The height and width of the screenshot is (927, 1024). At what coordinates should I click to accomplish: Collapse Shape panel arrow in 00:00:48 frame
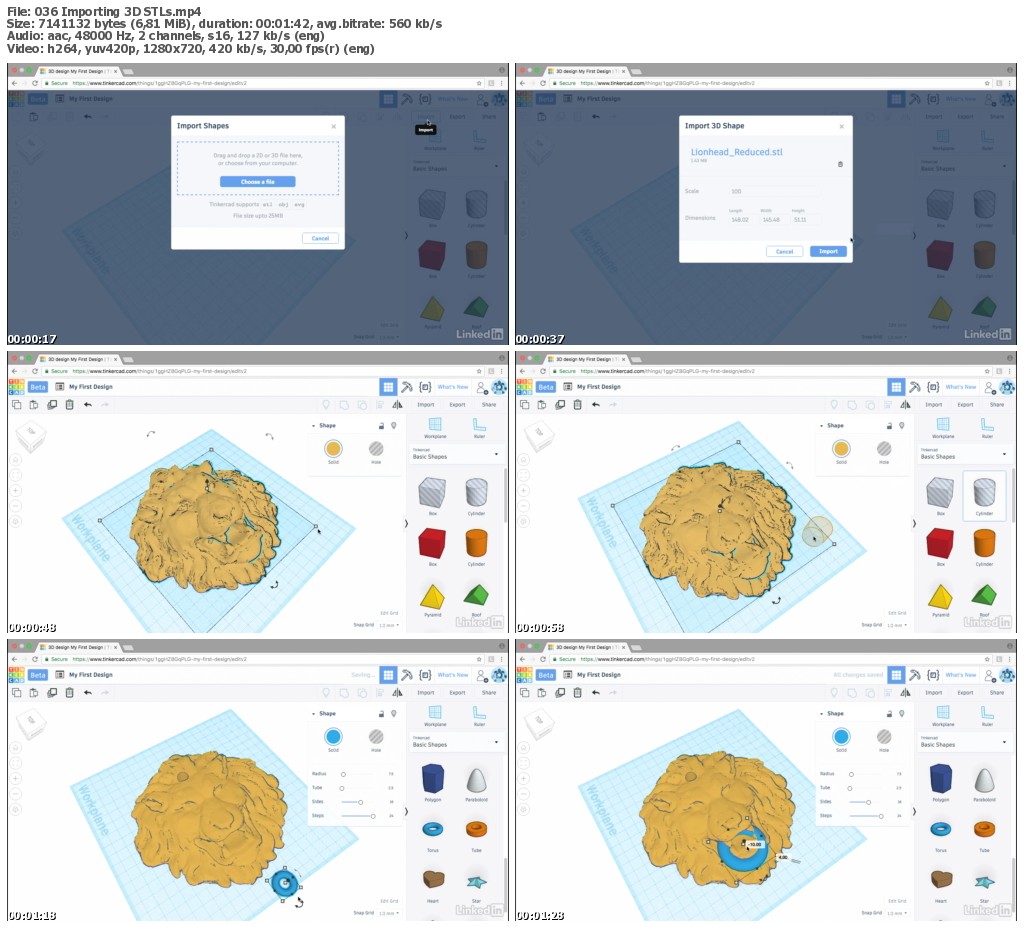coord(313,426)
